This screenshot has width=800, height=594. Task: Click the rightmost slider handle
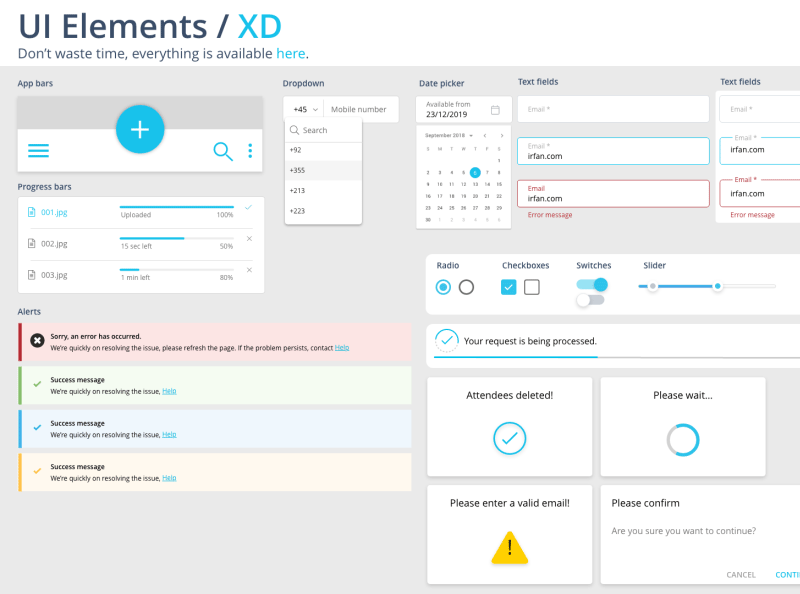coord(716,287)
